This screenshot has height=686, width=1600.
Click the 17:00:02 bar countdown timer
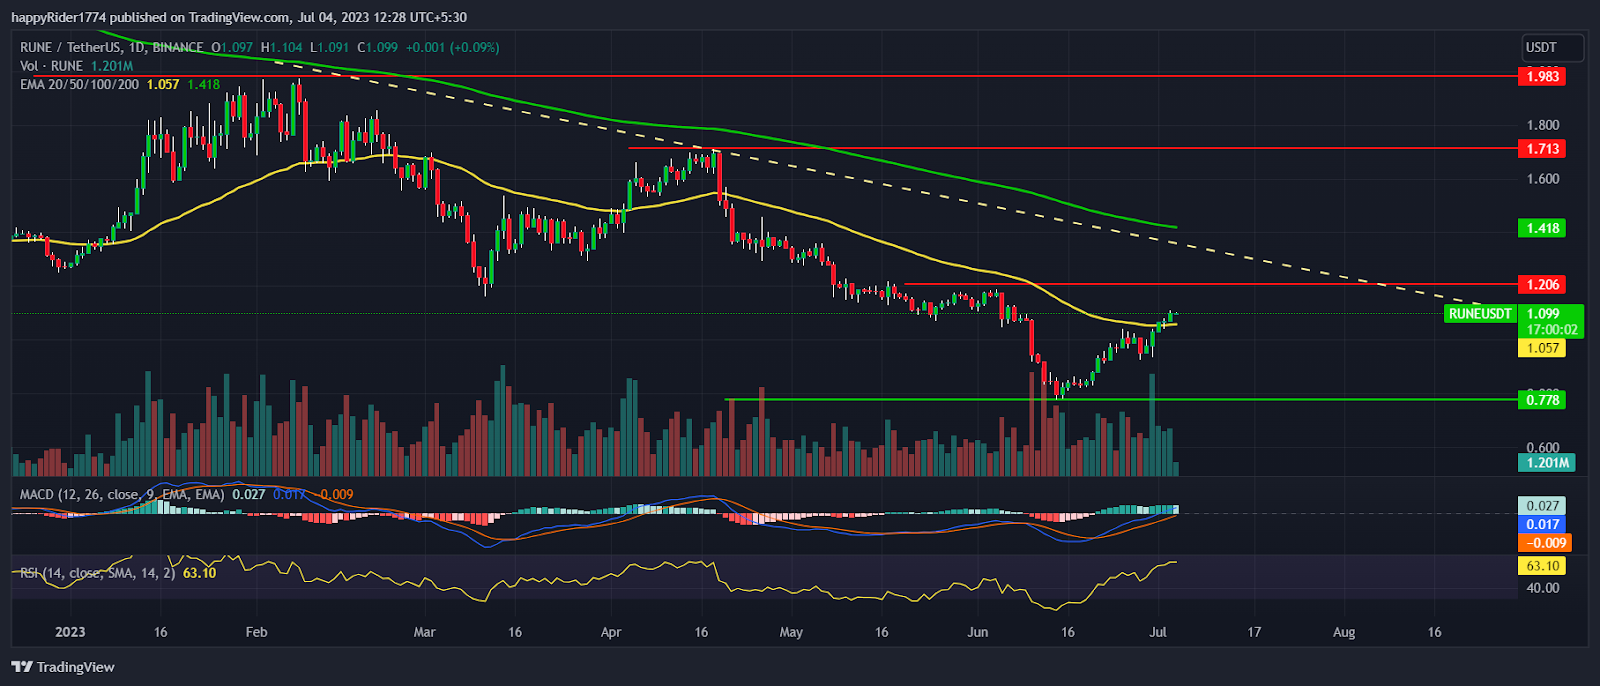coord(1550,329)
